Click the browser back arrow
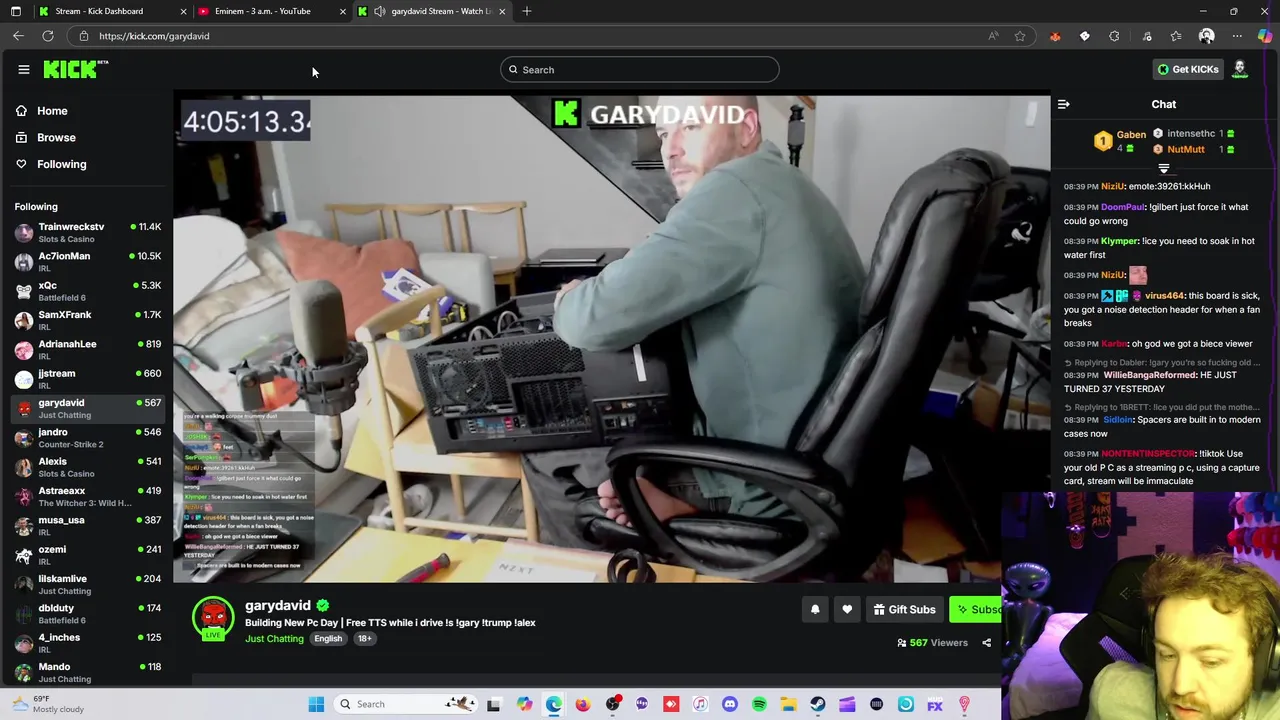This screenshot has height=720, width=1280. pos(18,36)
